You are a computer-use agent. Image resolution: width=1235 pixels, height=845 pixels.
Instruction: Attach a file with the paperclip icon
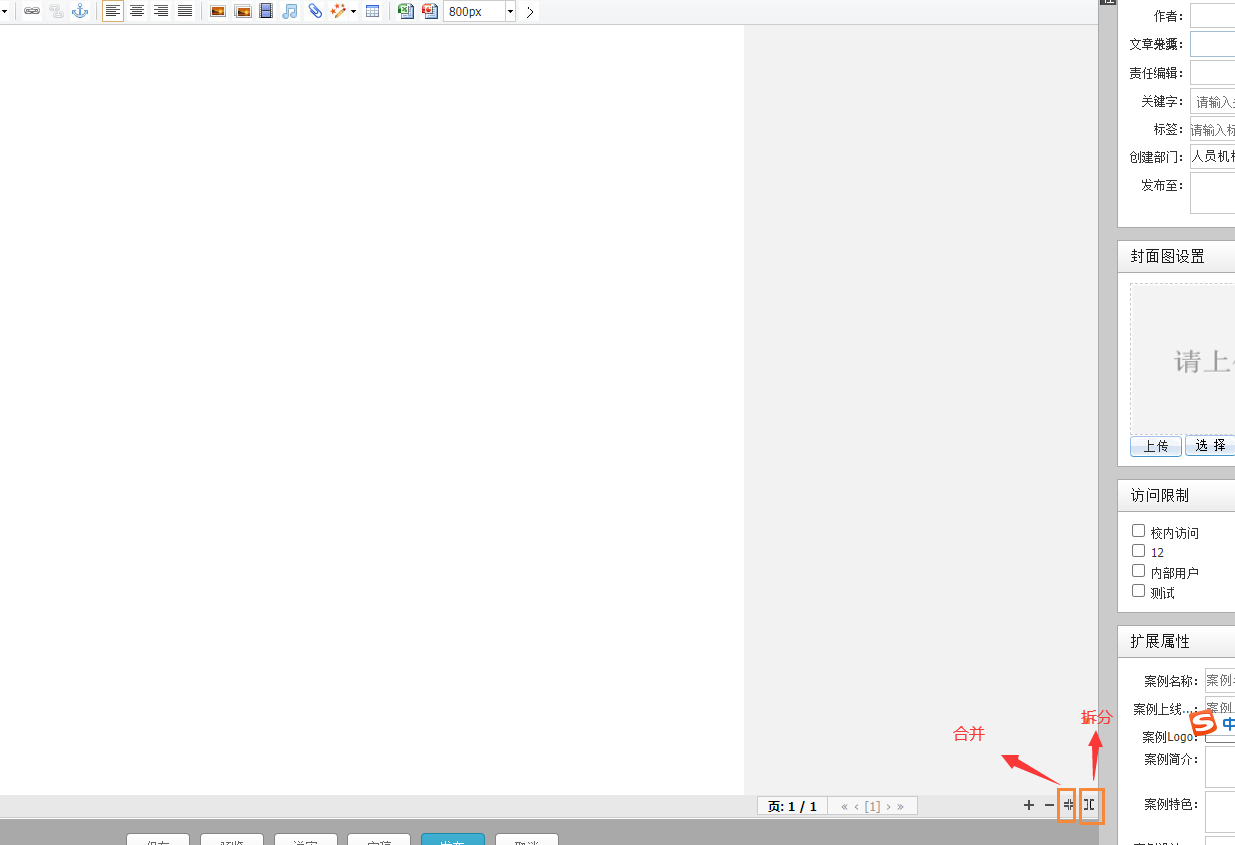pyautogui.click(x=315, y=11)
